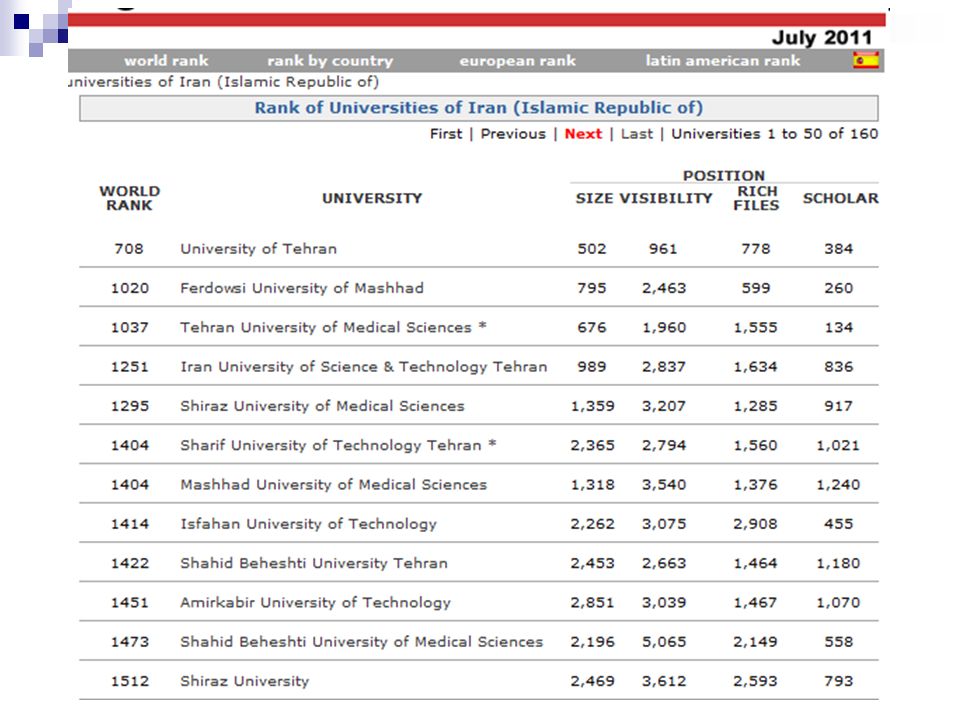Click the red Next link
960x720 pixels.
pos(583,133)
